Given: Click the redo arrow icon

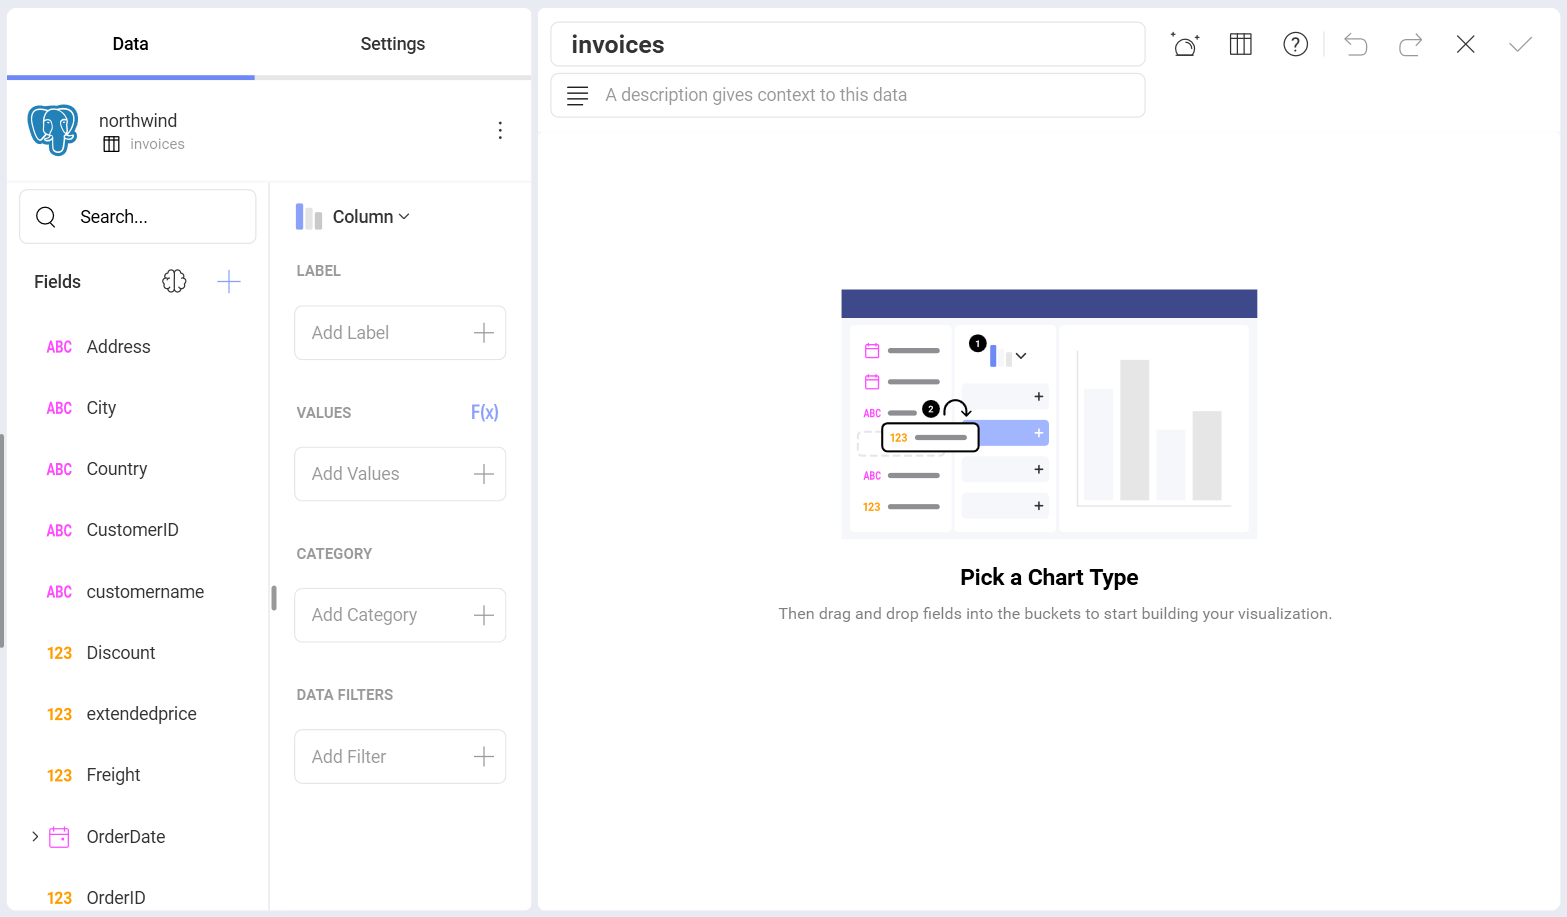Looking at the screenshot, I should 1410,44.
